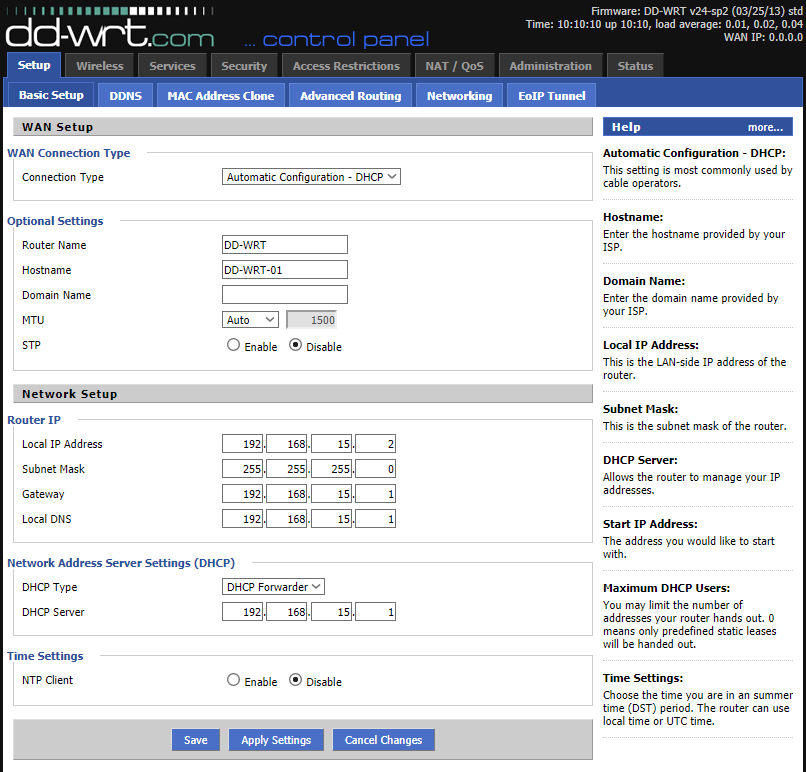Click the Firmware version text
Viewport: 806px width, 772px height.
pos(697,11)
